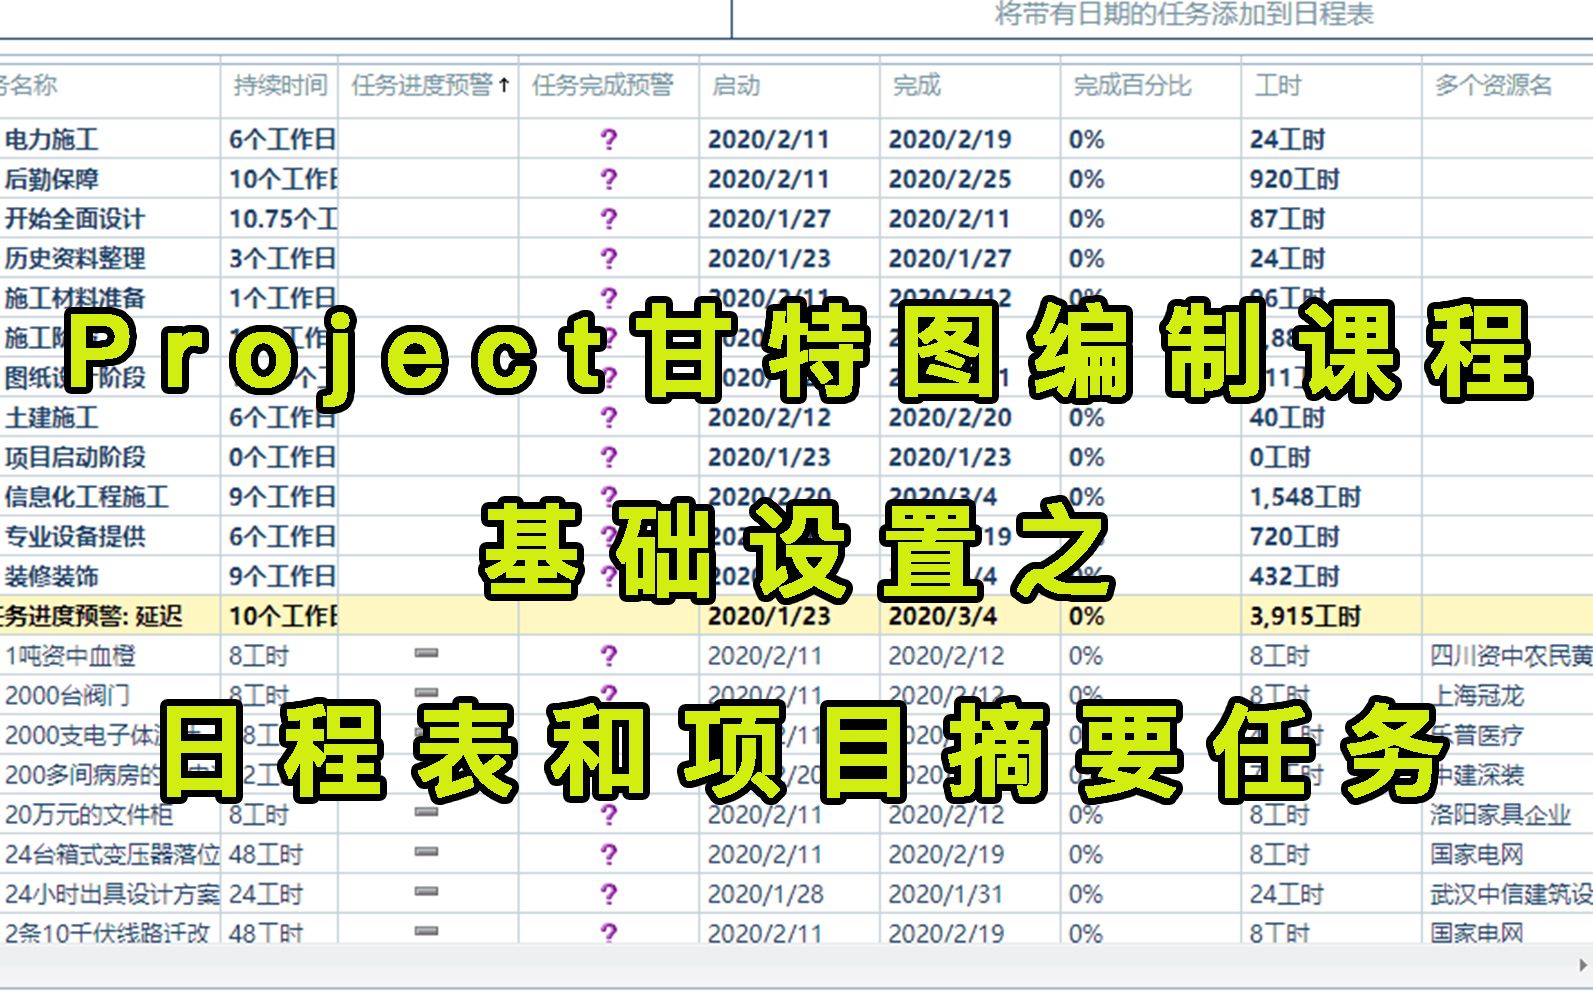Image resolution: width=1593 pixels, height=996 pixels.
Task: Select the 24小时出具设计方案 task name cell
Action: [110, 894]
